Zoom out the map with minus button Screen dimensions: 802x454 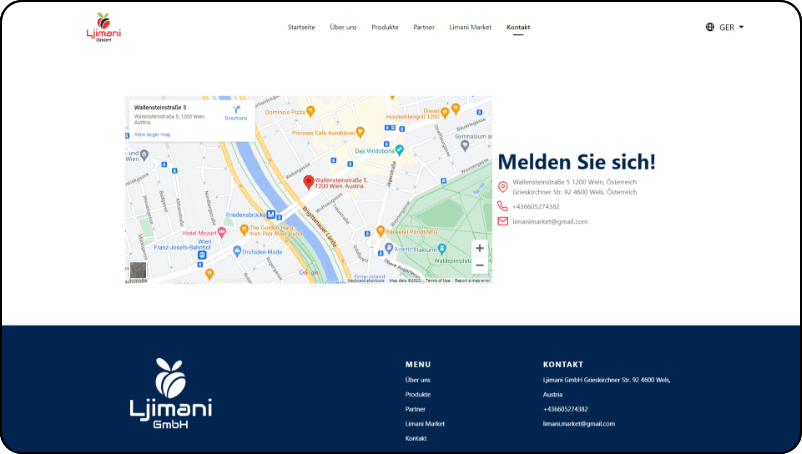click(x=479, y=265)
